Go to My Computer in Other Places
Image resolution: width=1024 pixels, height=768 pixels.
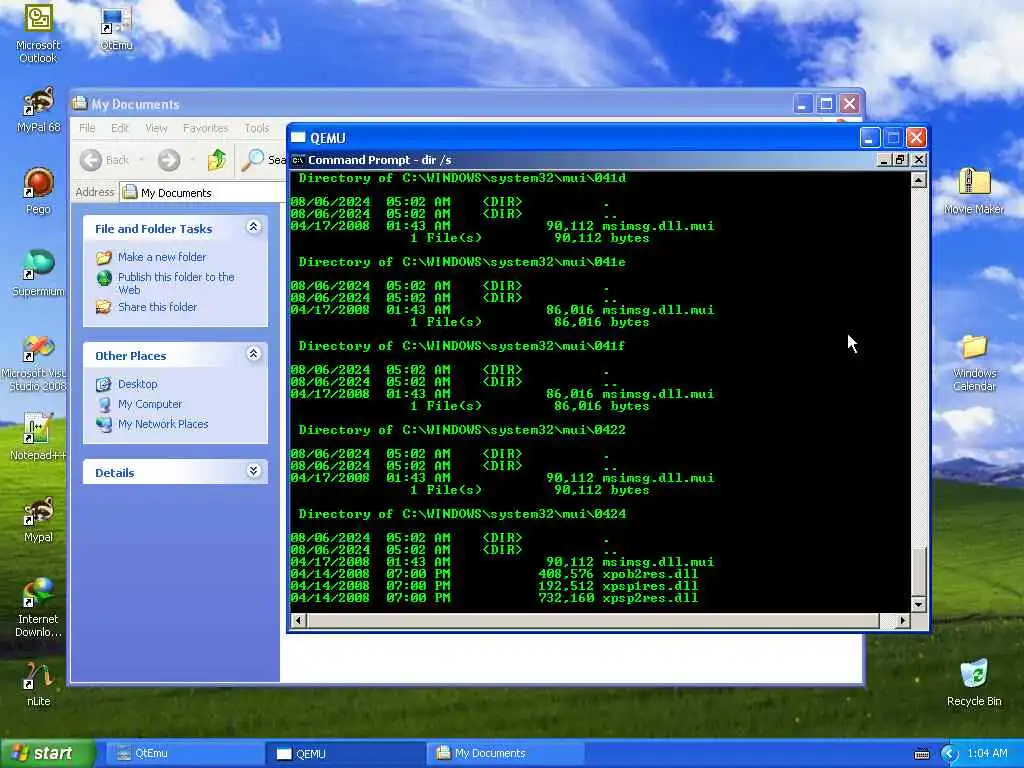click(150, 404)
